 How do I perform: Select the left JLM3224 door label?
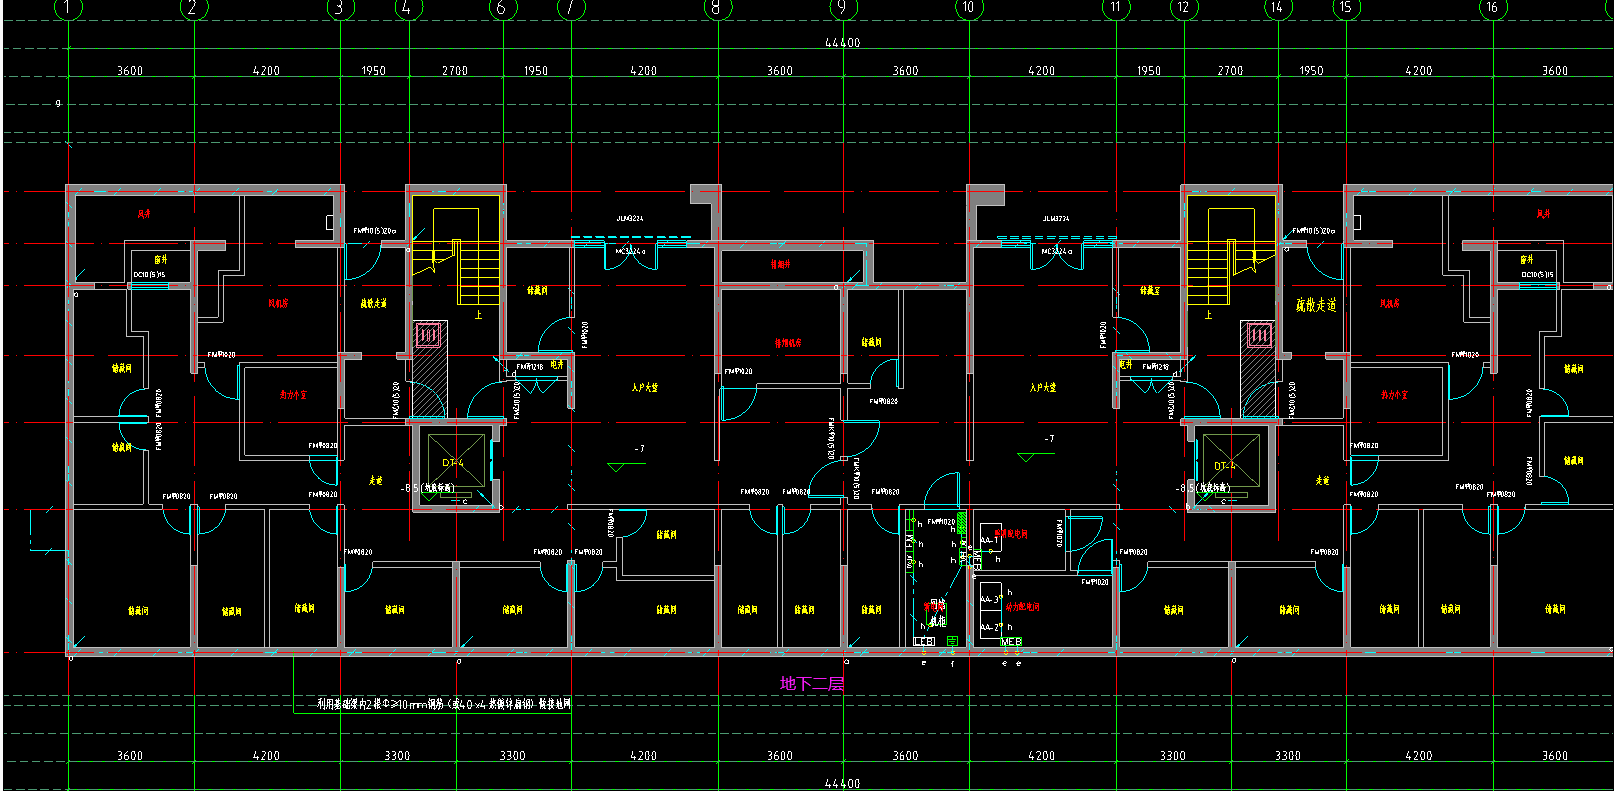pos(630,218)
